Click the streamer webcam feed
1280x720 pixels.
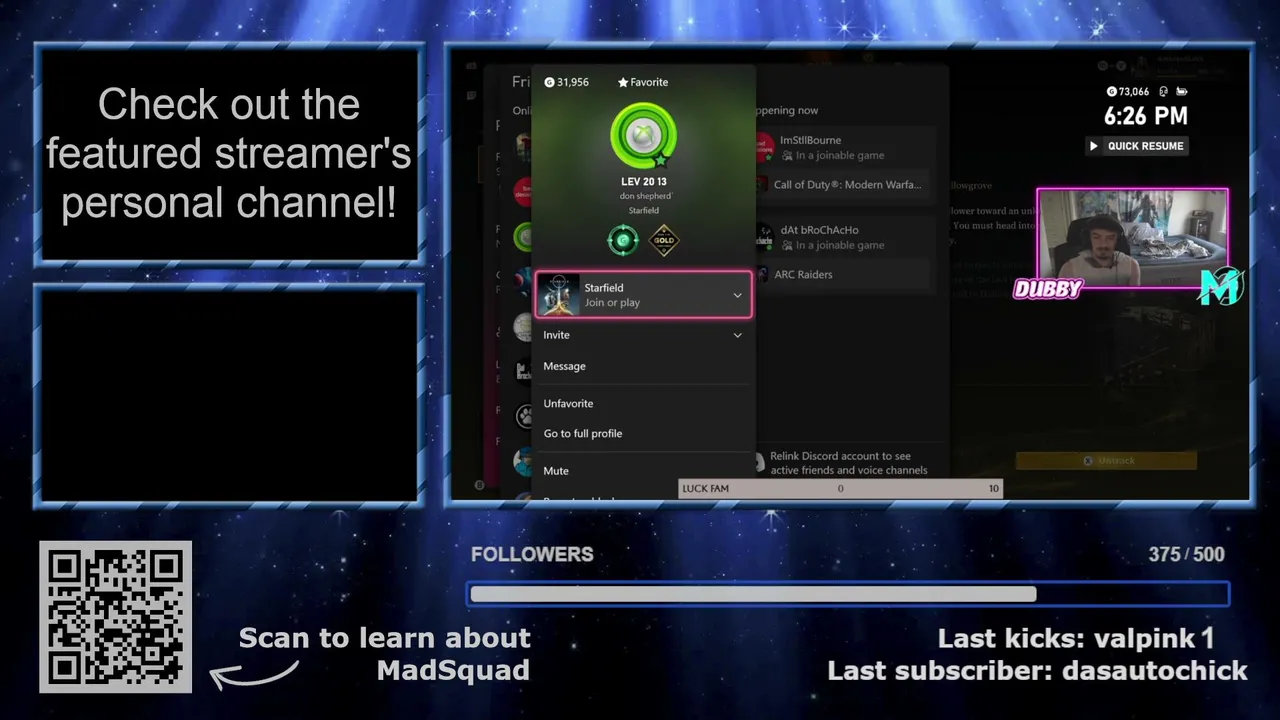point(1132,239)
